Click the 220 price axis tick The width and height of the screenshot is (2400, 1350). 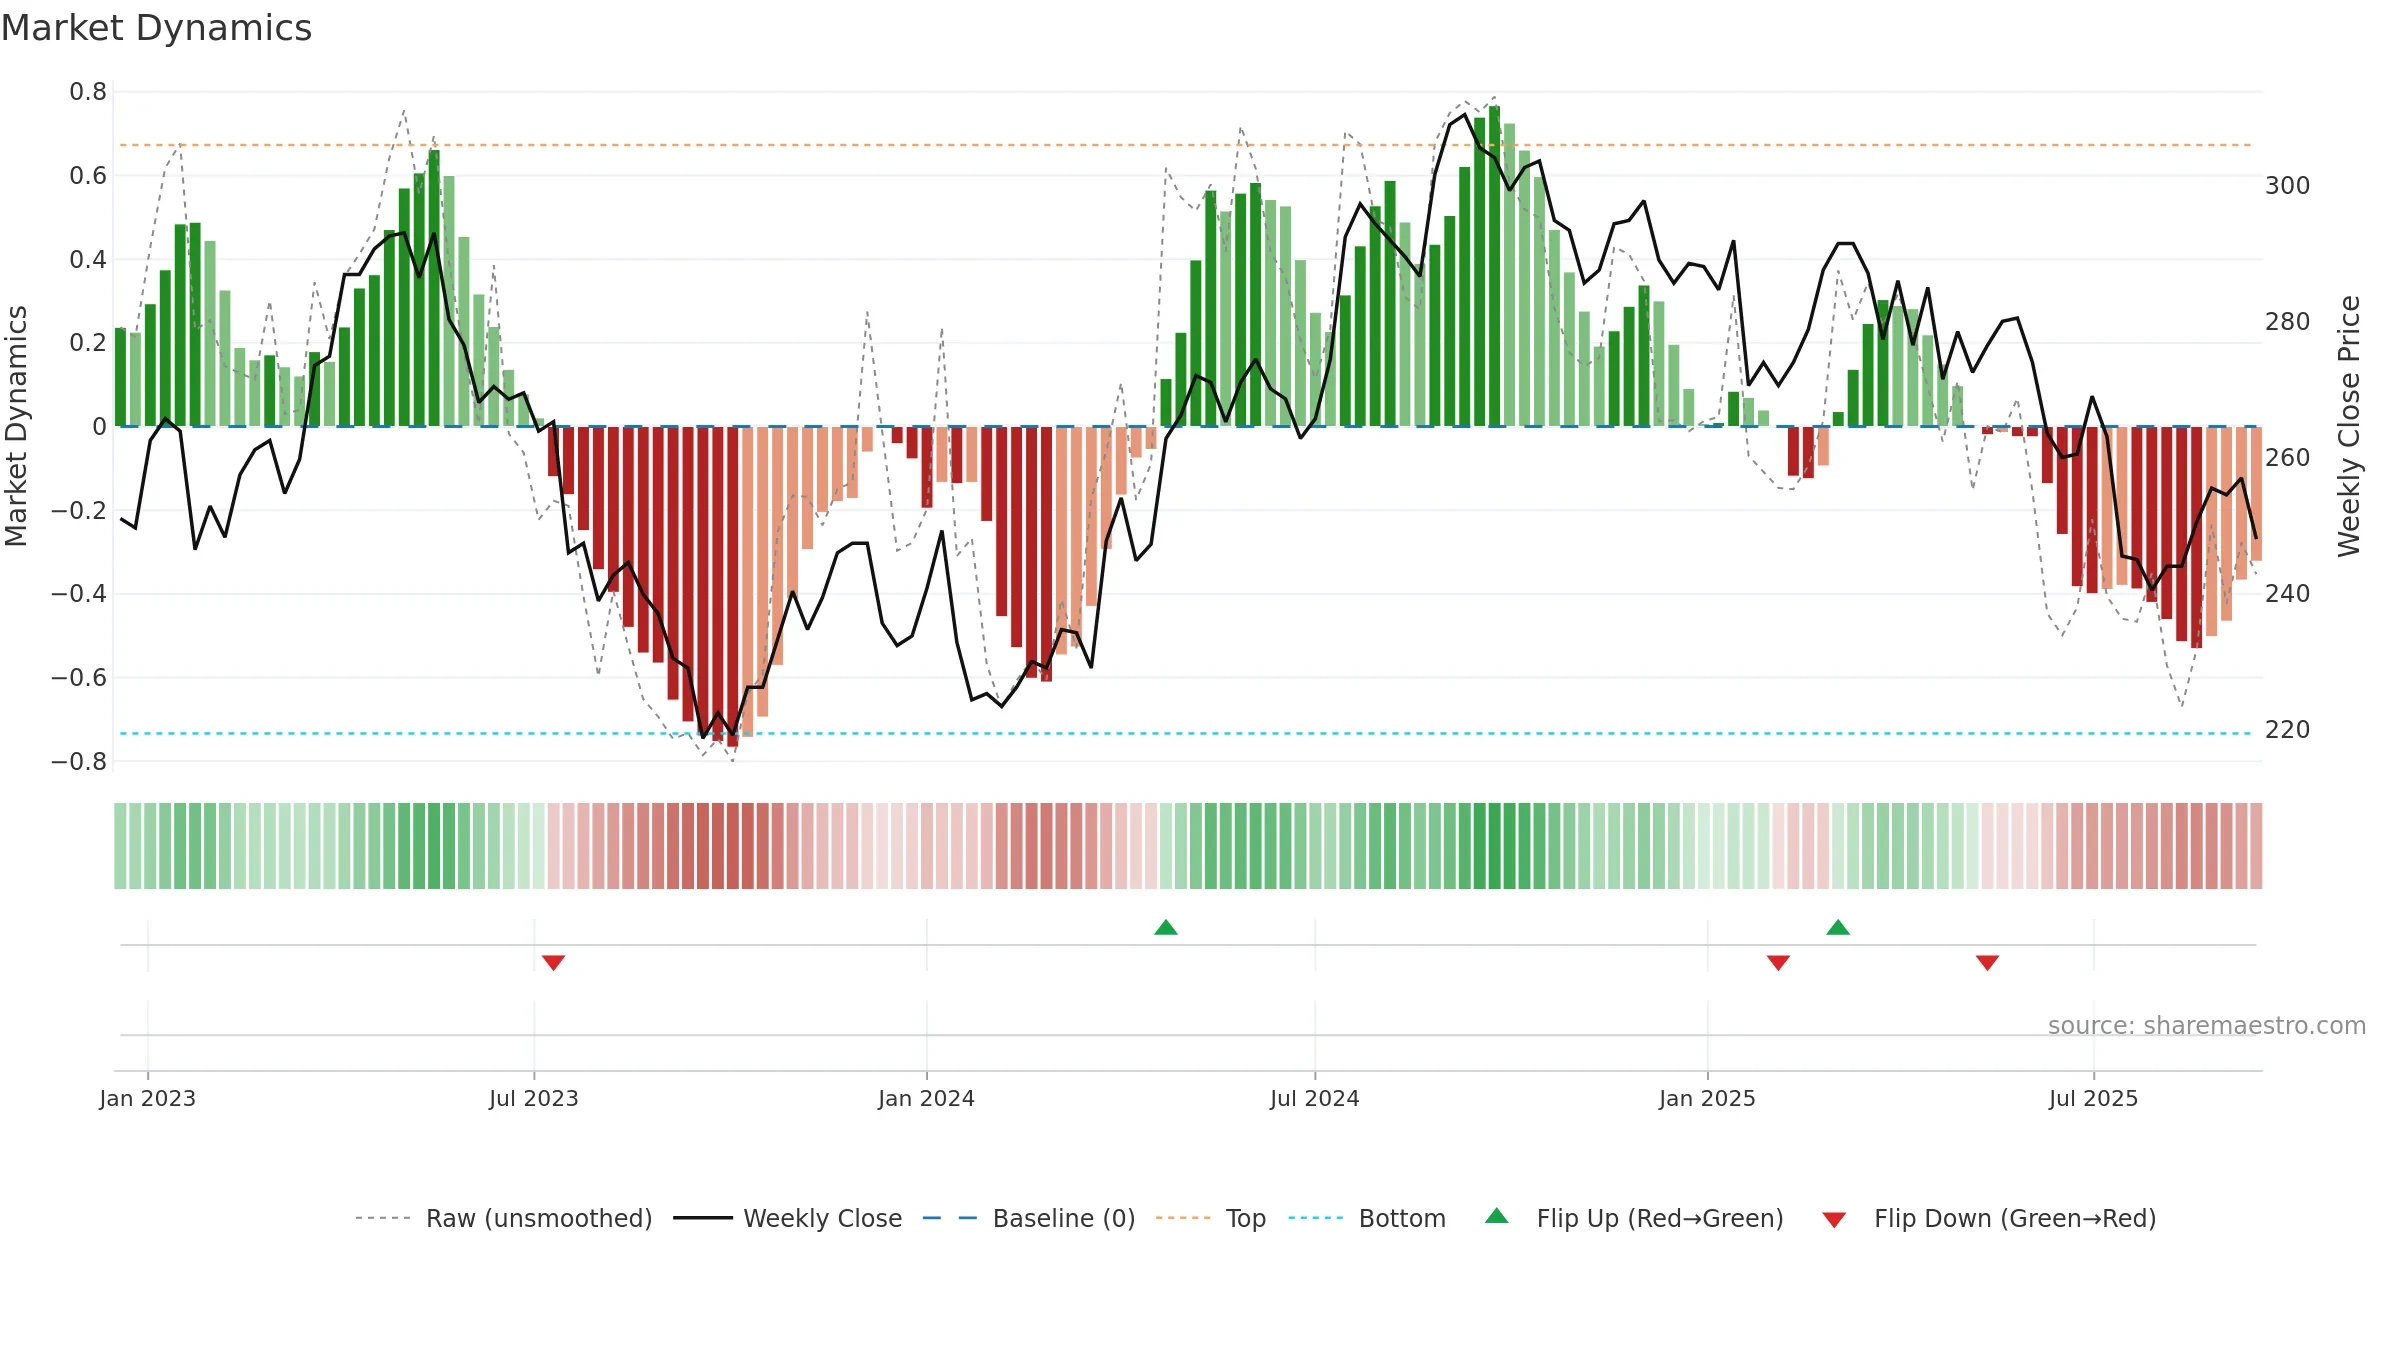[x=2288, y=730]
